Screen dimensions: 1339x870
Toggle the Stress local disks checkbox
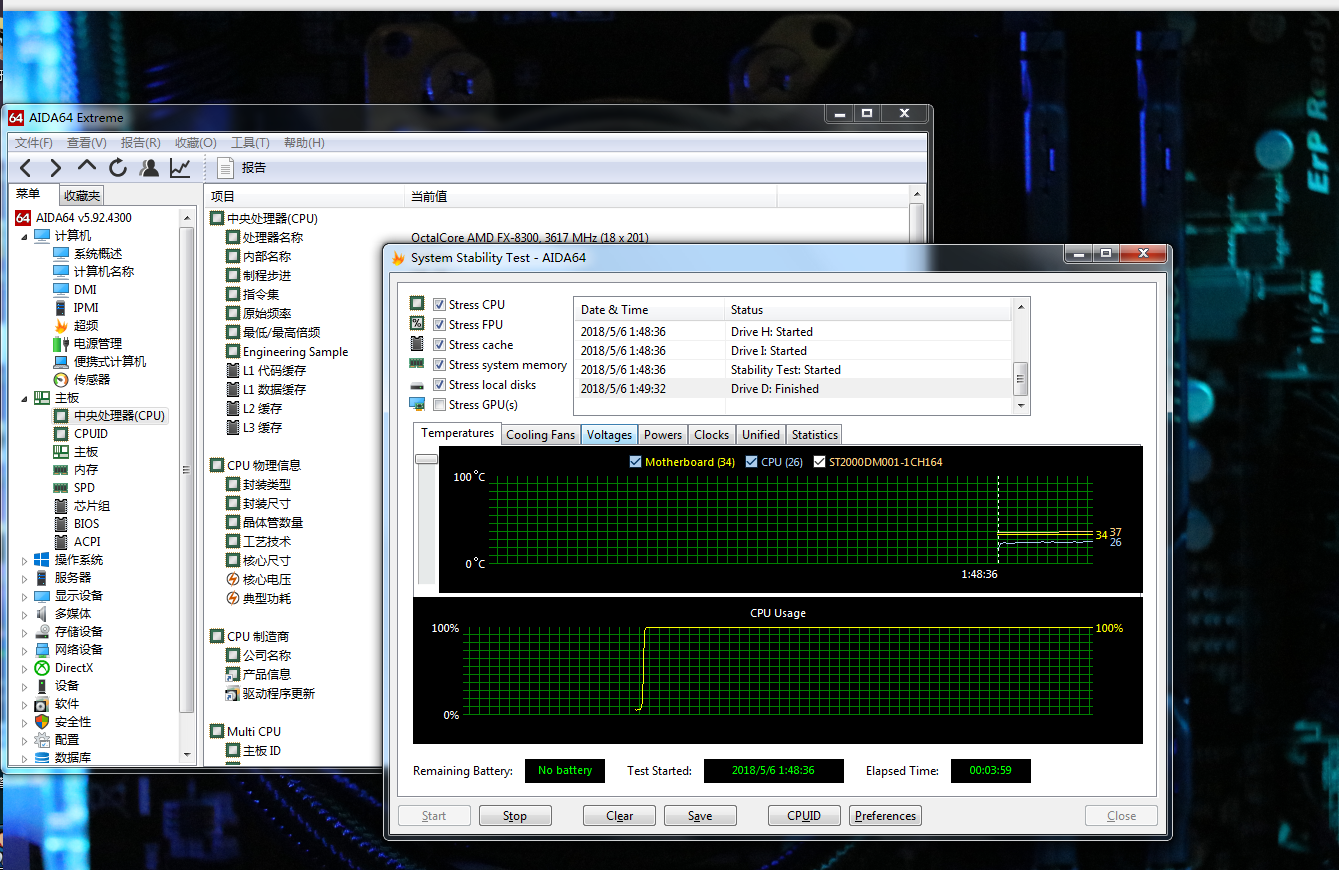[439, 384]
